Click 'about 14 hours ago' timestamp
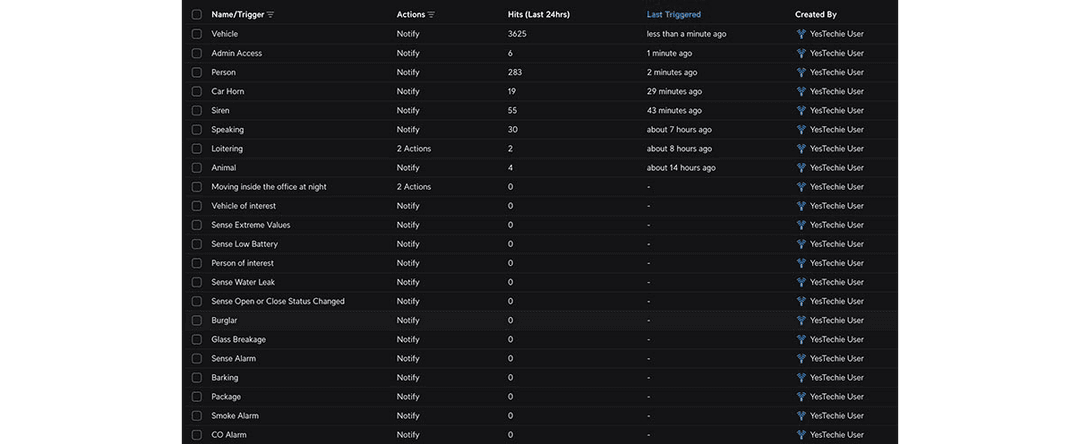This screenshot has width=1080, height=444. 681,167
